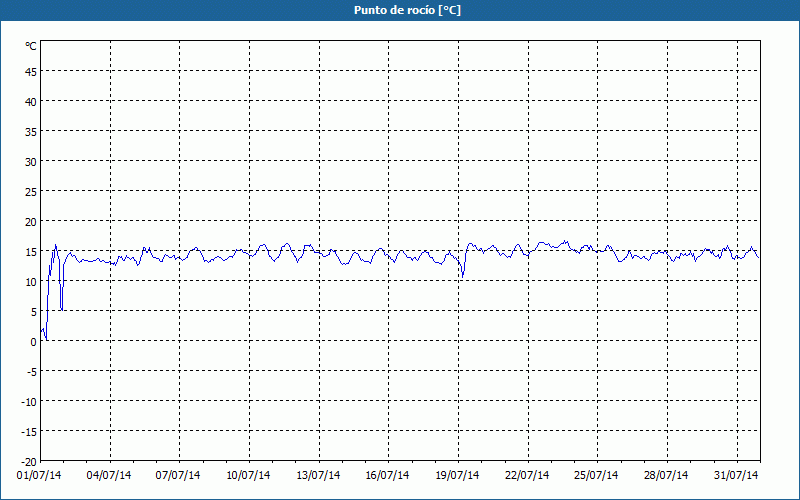Click the 22/07/14 date label
The width and height of the screenshot is (800, 500).
pyautogui.click(x=527, y=476)
